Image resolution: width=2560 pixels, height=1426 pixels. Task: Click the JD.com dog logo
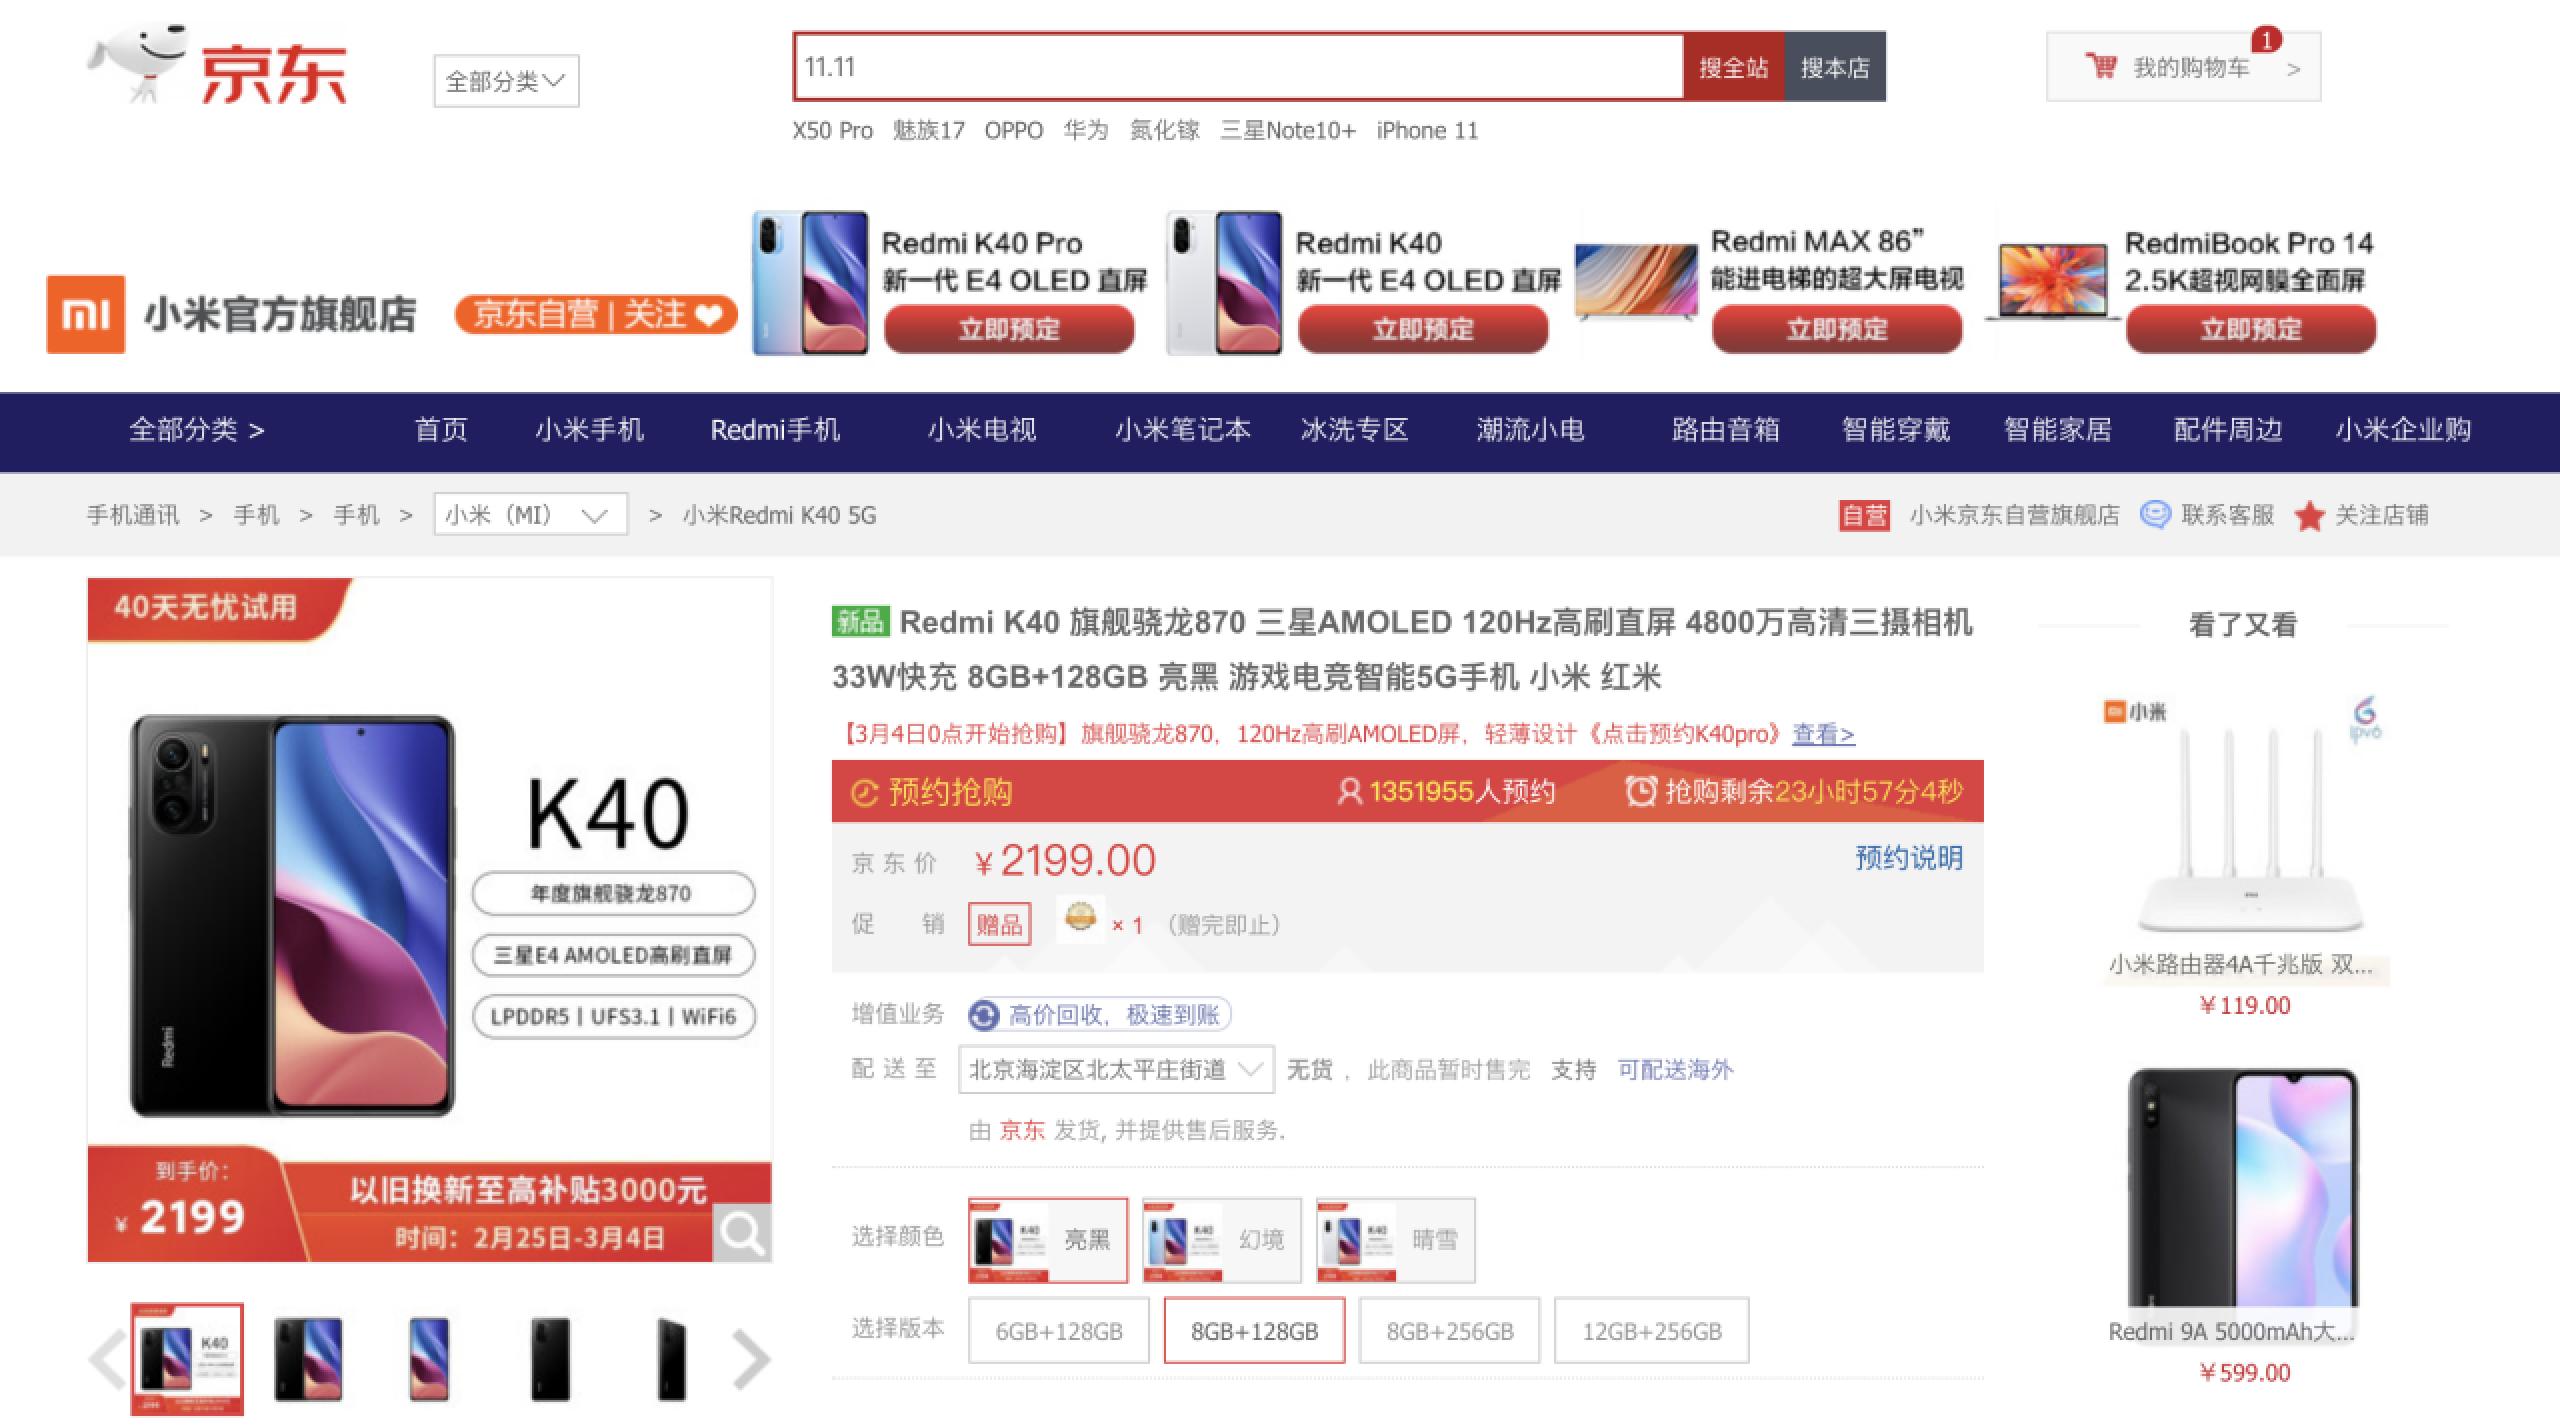point(217,66)
